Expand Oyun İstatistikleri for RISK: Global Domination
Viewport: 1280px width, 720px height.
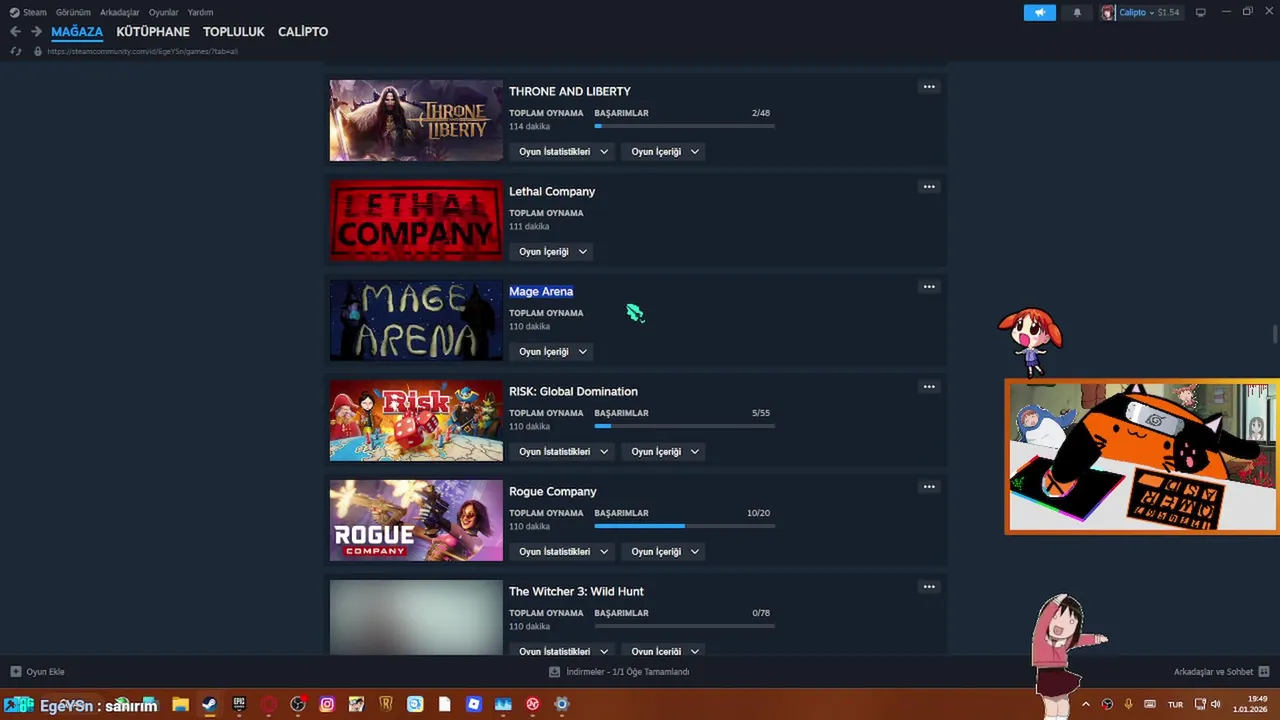coord(563,452)
